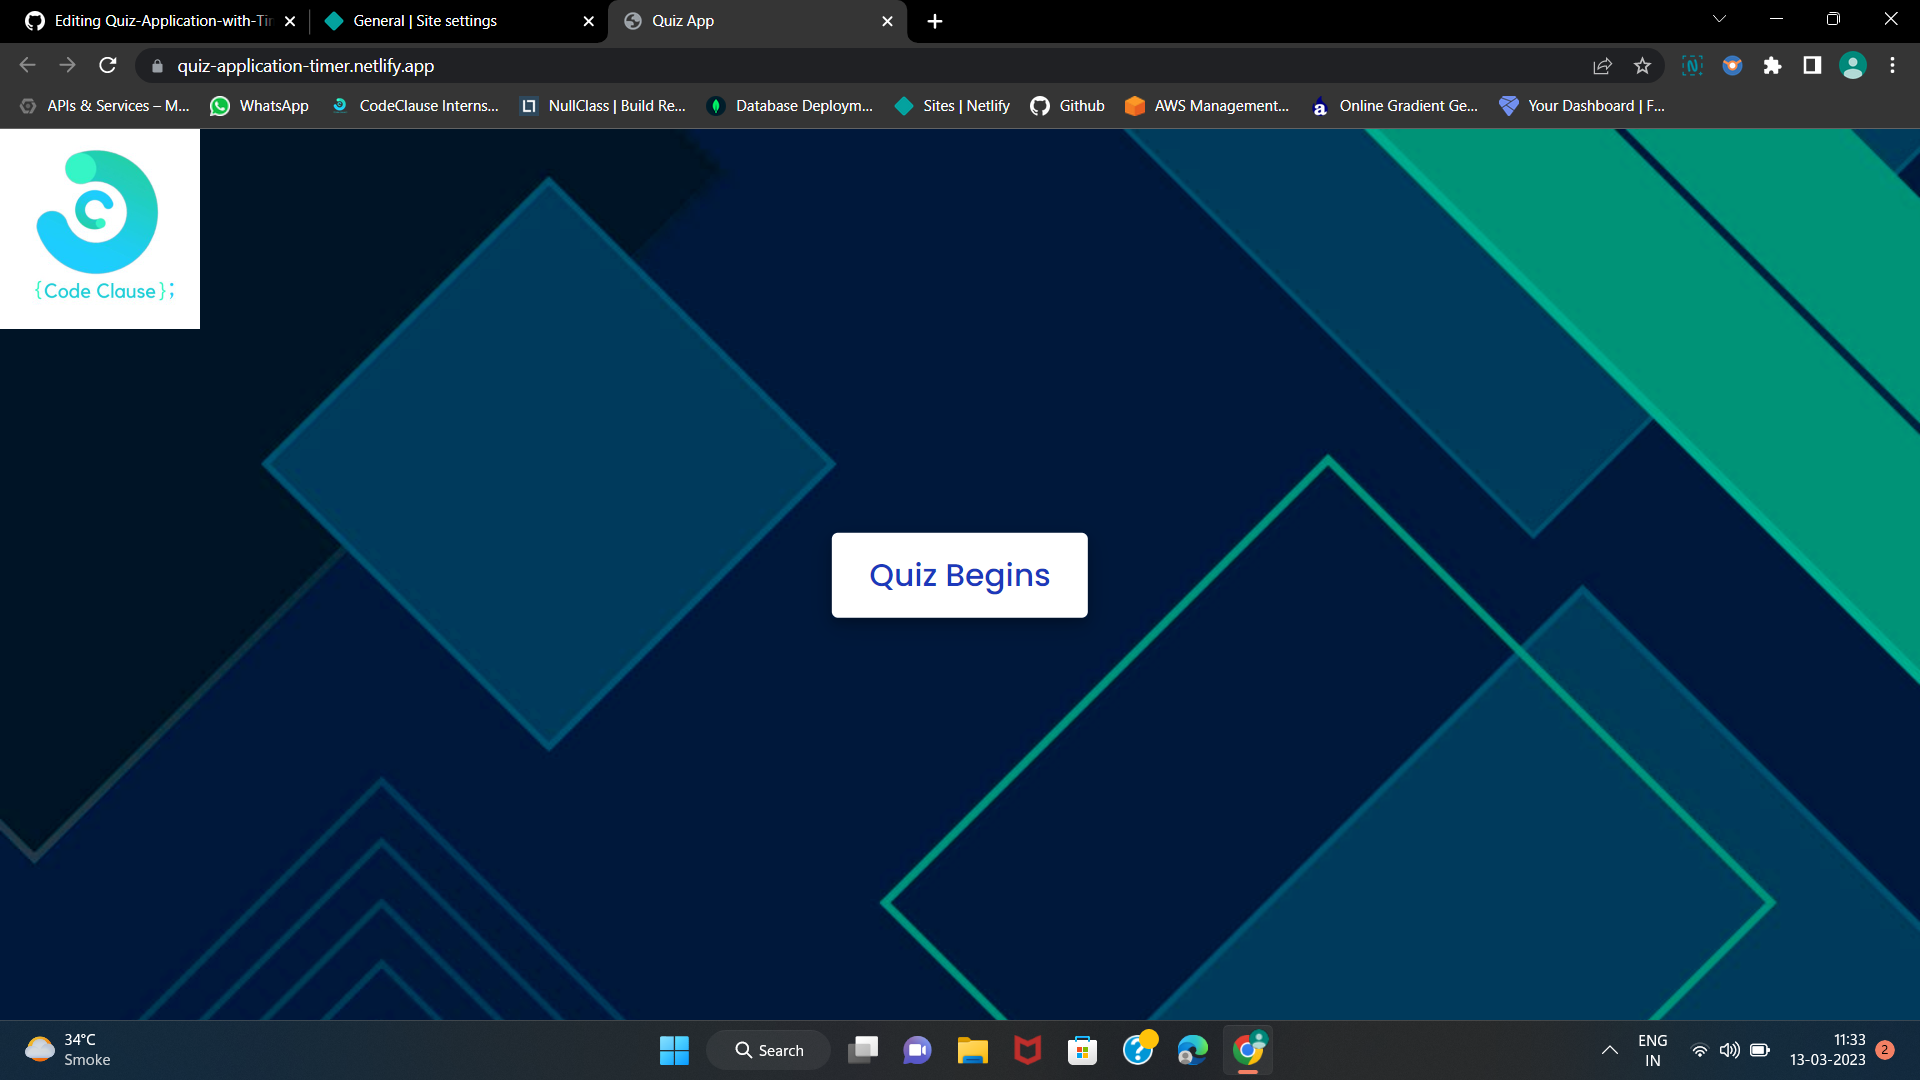1920x1080 pixels.
Task: Open the Notion web clipper extension icon
Action: tap(1692, 65)
